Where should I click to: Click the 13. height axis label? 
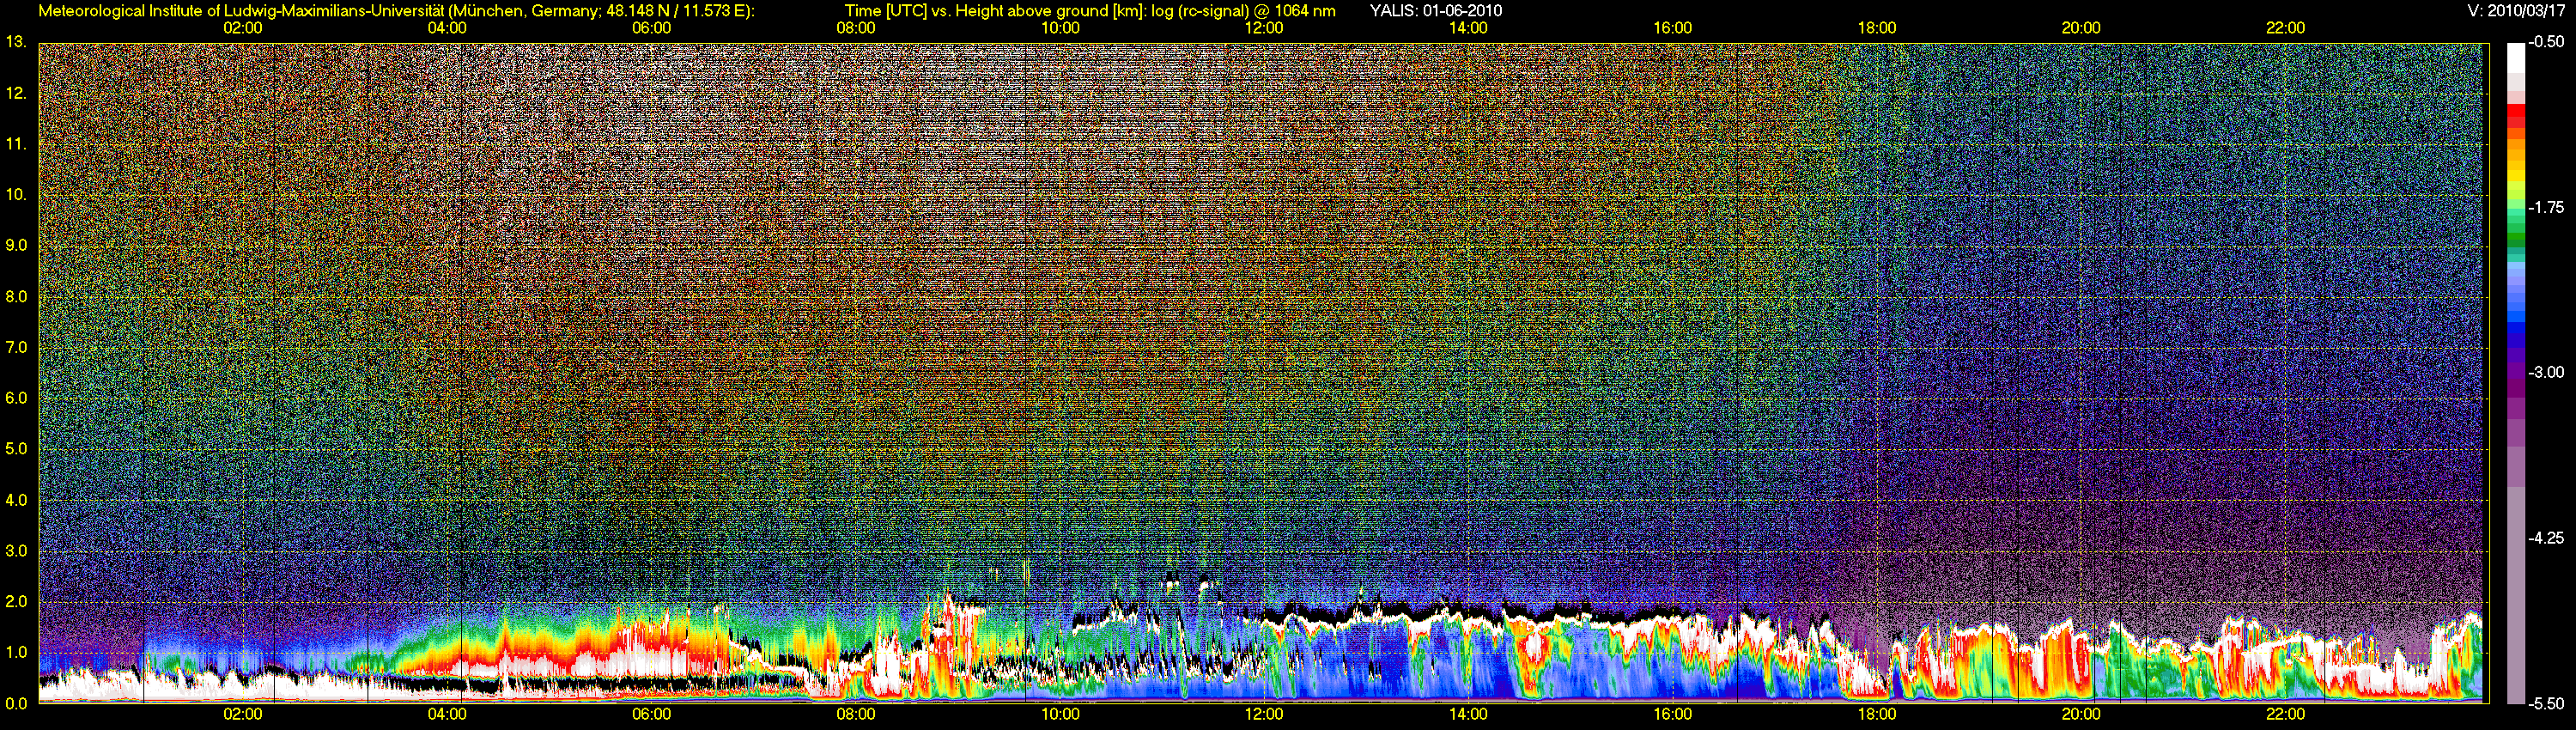15,42
